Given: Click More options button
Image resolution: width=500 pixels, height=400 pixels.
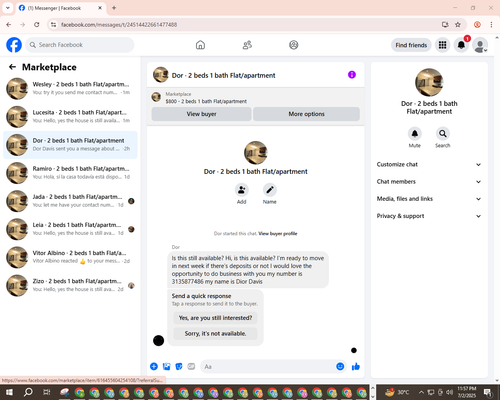Looking at the screenshot, I should click(306, 114).
